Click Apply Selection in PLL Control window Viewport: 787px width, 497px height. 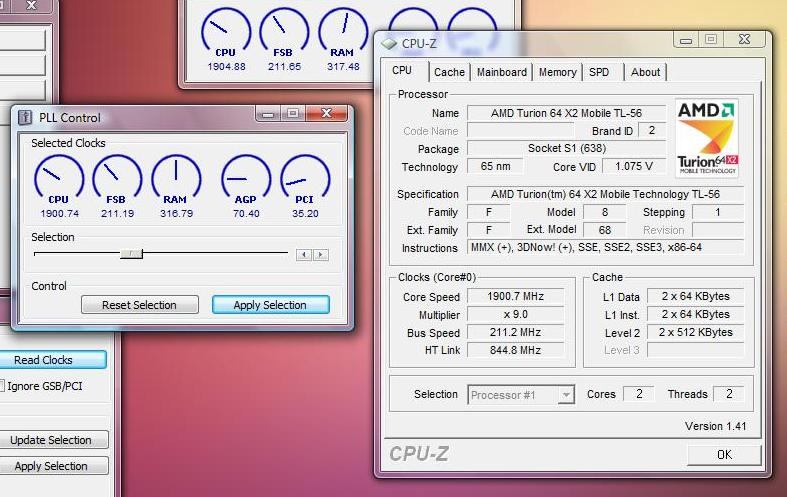(271, 305)
